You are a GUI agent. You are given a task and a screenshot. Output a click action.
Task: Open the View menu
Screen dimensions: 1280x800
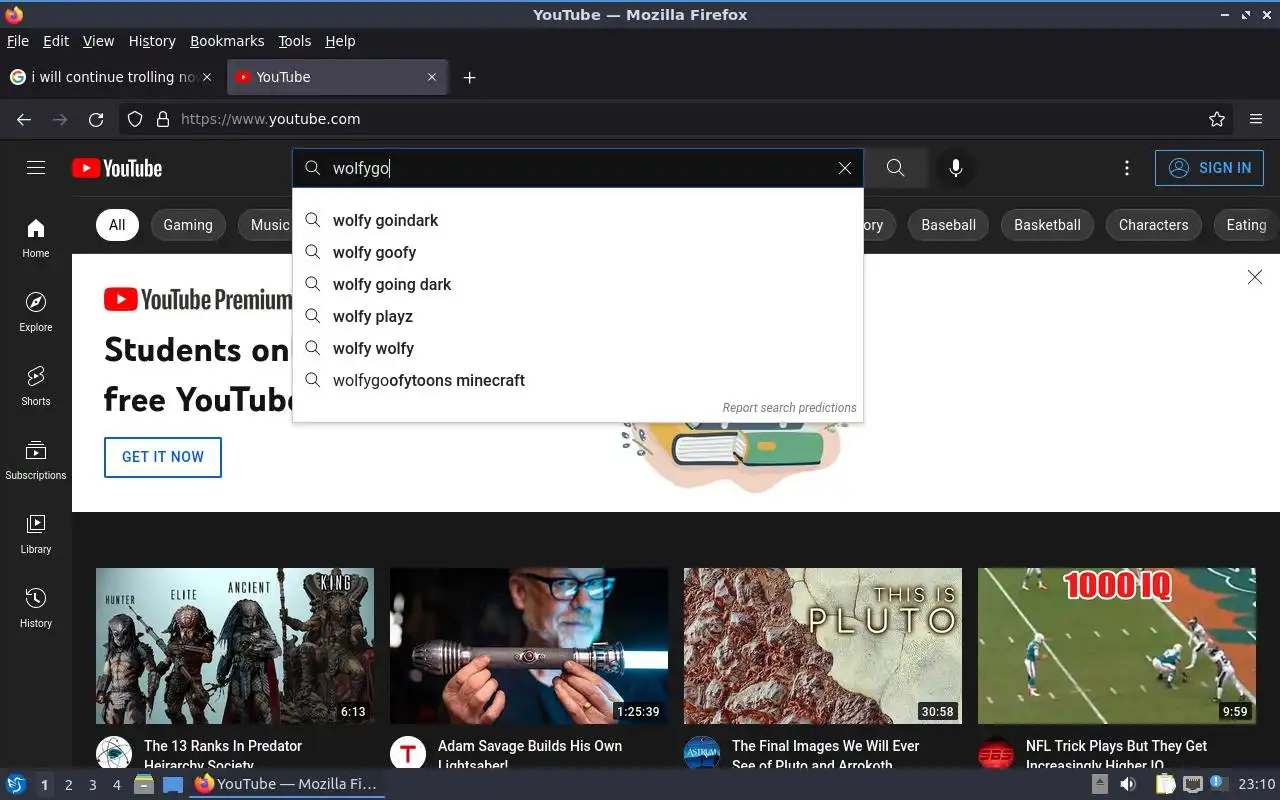(x=98, y=41)
